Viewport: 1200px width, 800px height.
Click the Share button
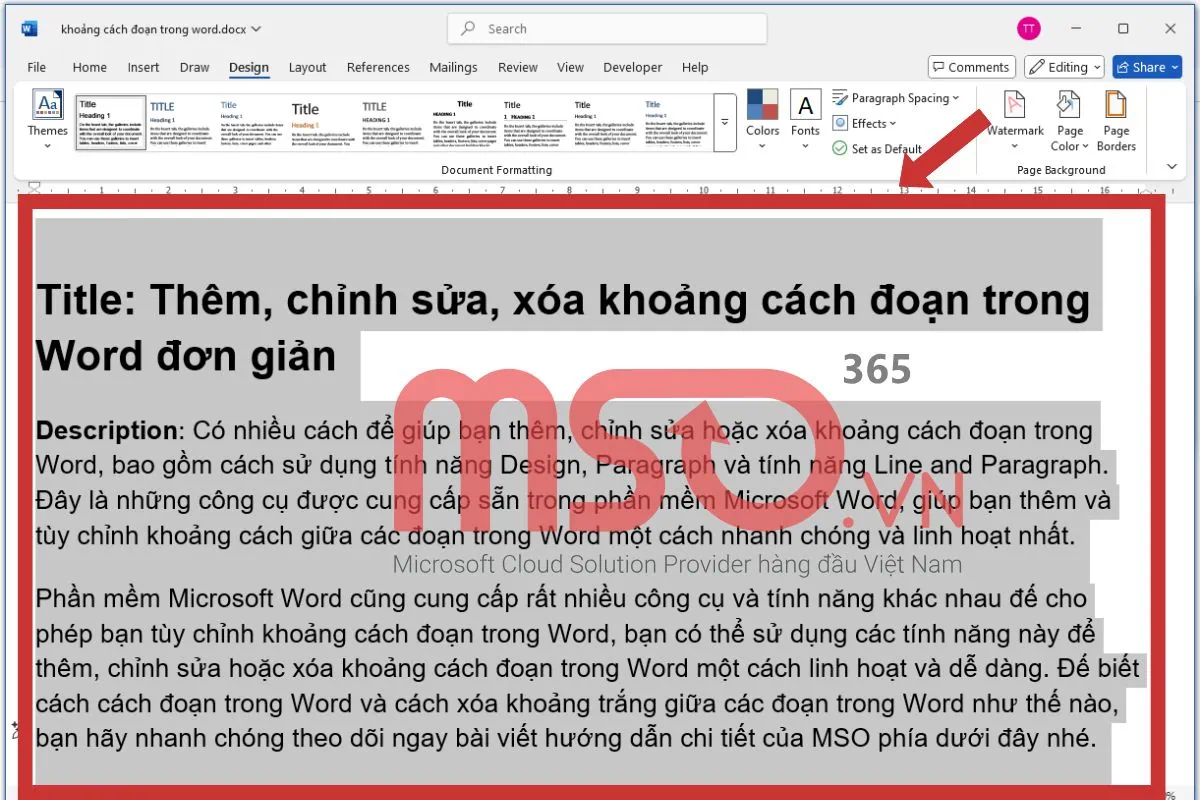1147,67
